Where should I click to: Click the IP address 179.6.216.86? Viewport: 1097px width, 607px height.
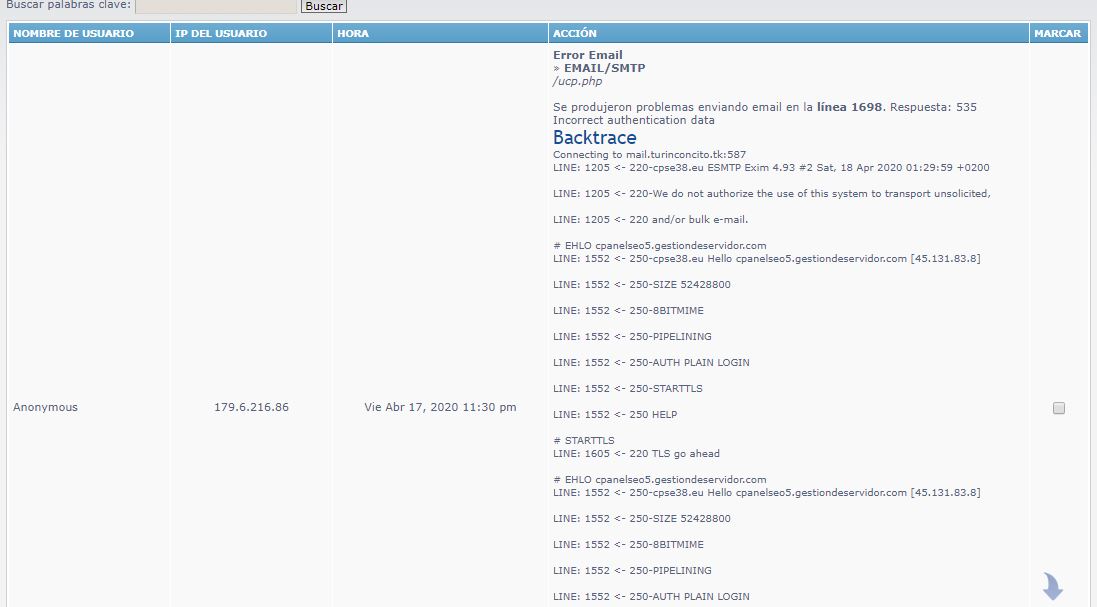[251, 408]
